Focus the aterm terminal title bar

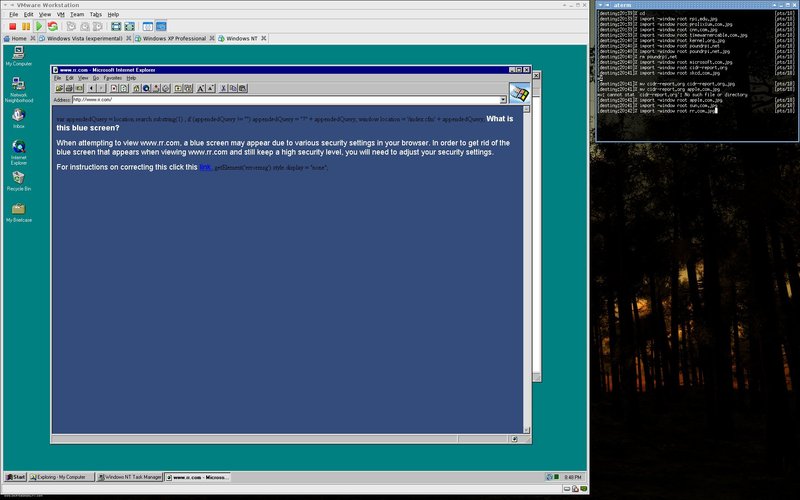(697, 5)
